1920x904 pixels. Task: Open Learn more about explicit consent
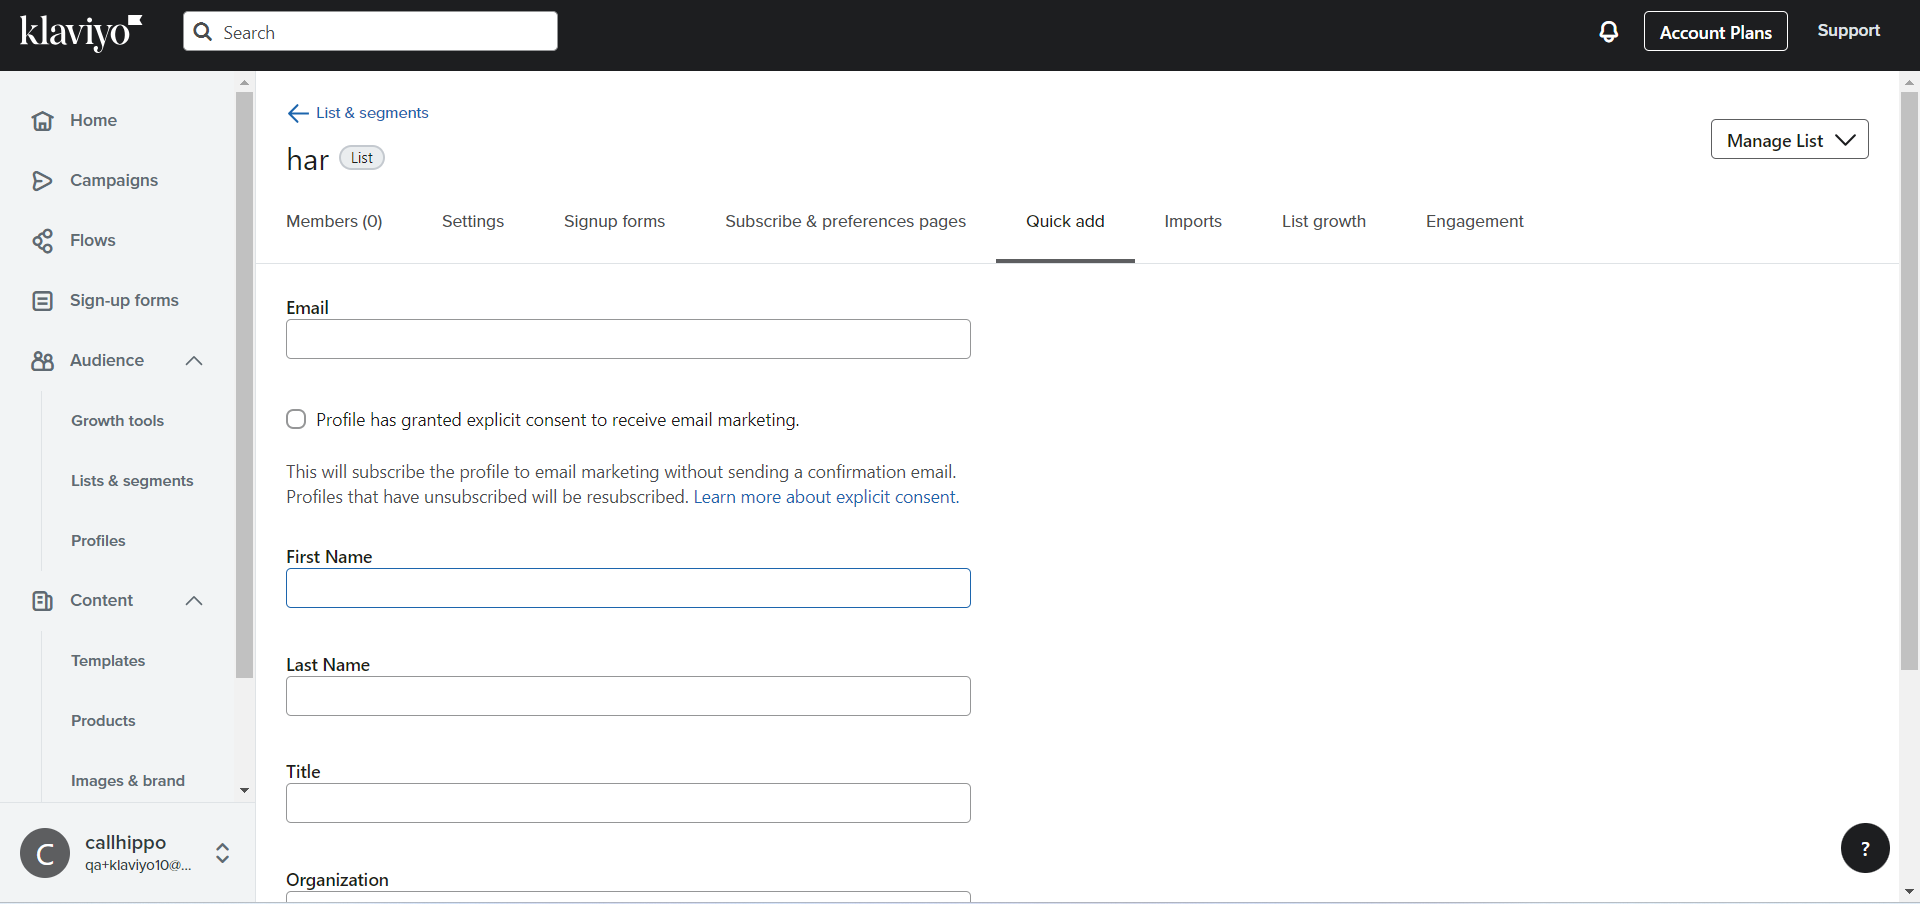826,497
